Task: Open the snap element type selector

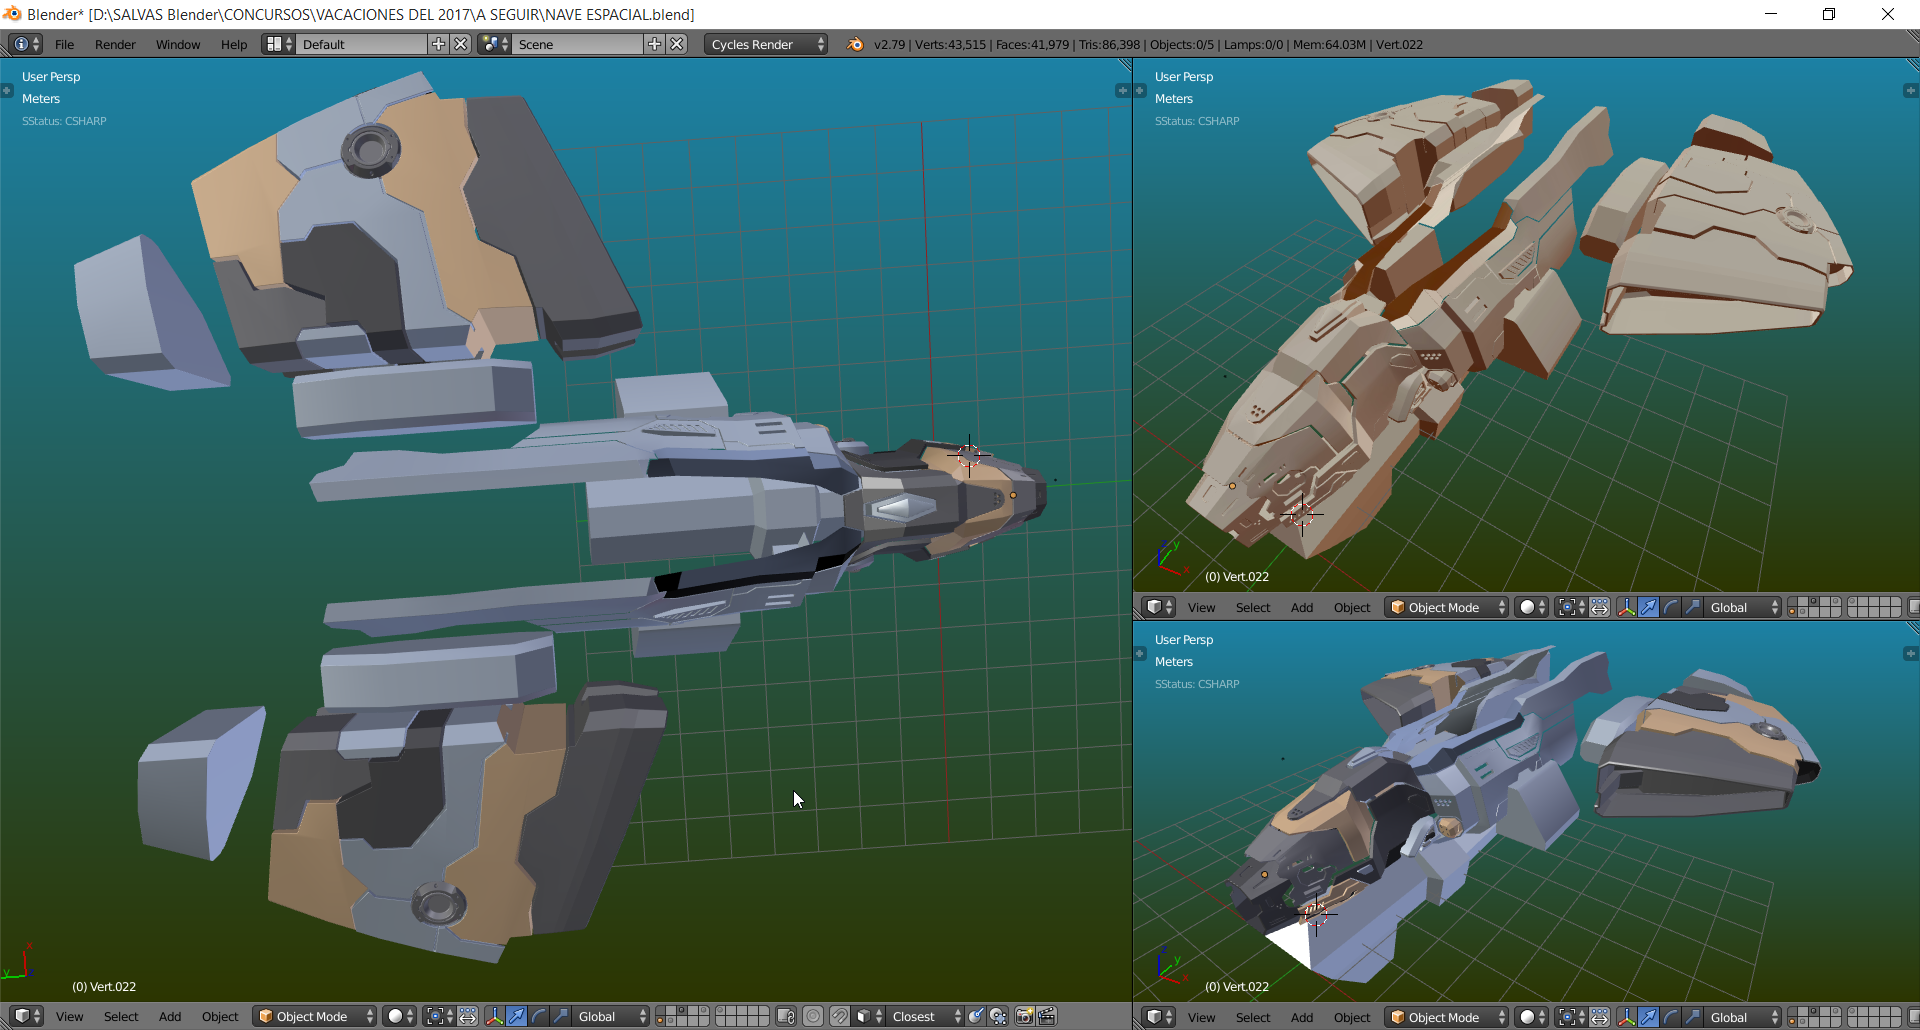Action: coord(869,1016)
